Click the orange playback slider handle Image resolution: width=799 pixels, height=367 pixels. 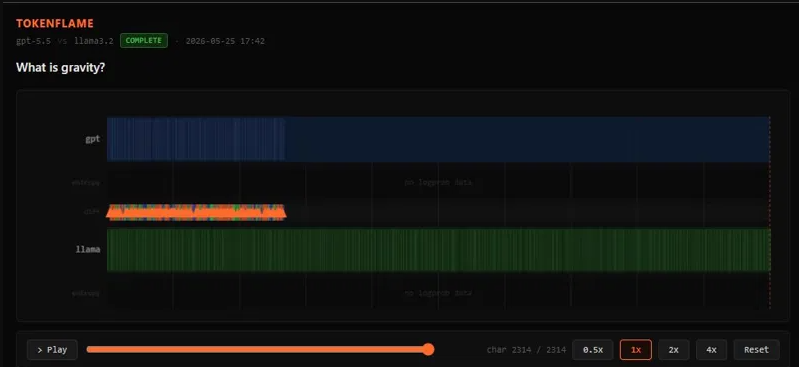(429, 349)
